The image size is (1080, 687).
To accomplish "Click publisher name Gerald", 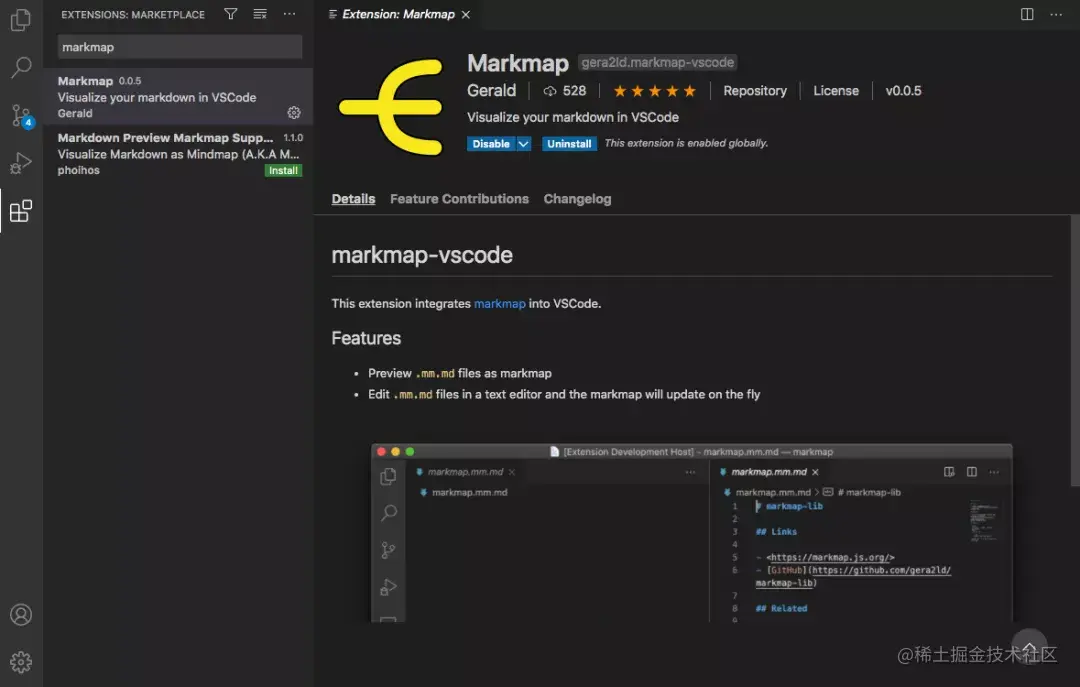I will pos(491,91).
